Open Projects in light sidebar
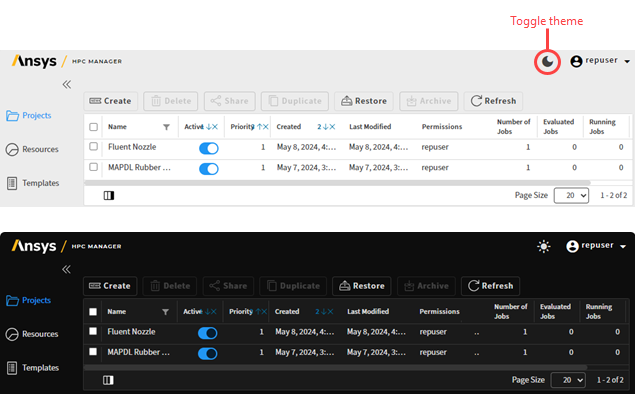Image resolution: width=635 pixels, height=394 pixels. 29,115
